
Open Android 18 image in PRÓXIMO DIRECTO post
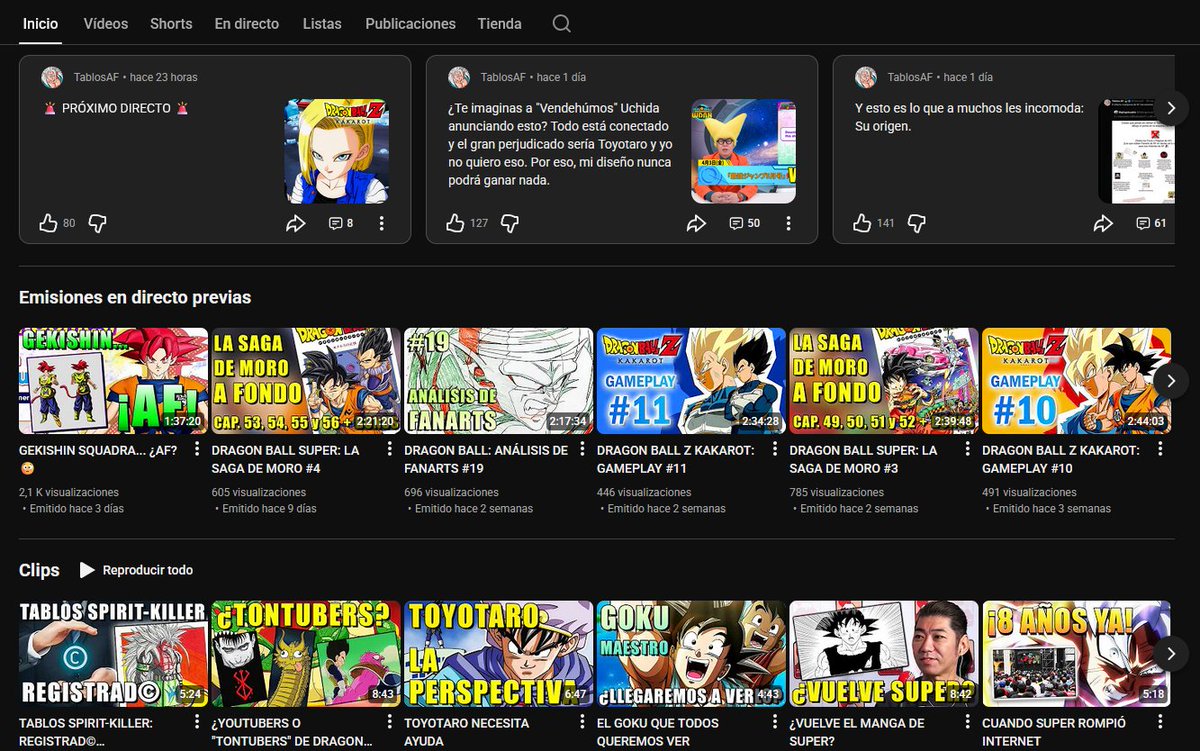pos(336,151)
